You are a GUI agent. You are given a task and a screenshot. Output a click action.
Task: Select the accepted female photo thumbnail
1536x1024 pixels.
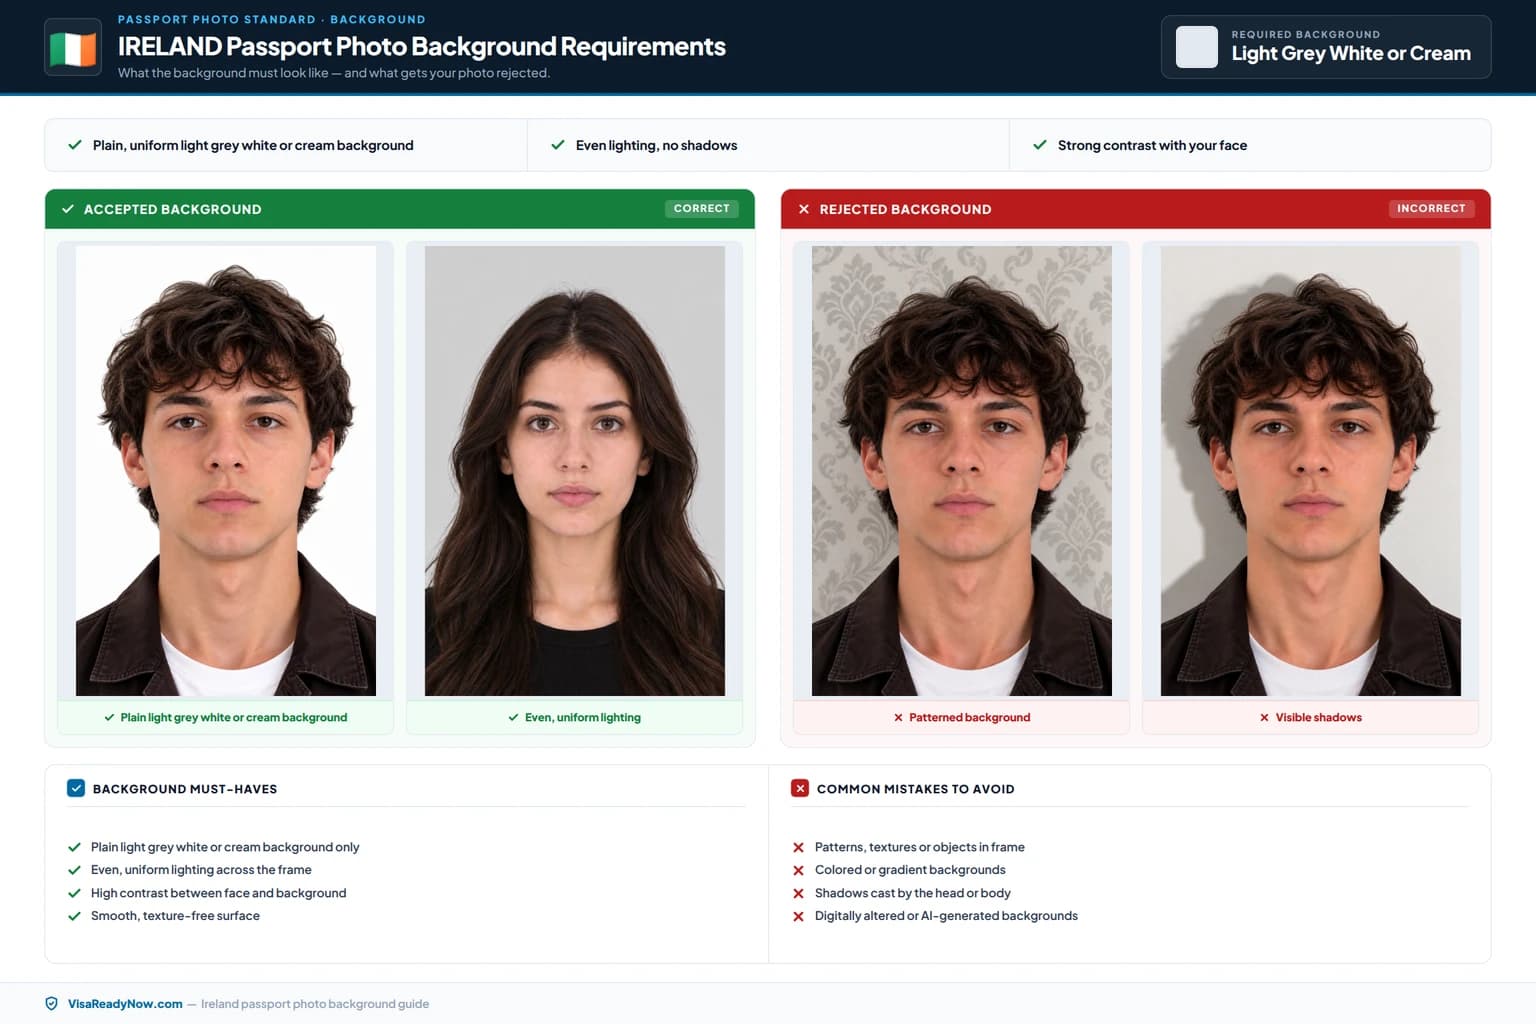575,471
